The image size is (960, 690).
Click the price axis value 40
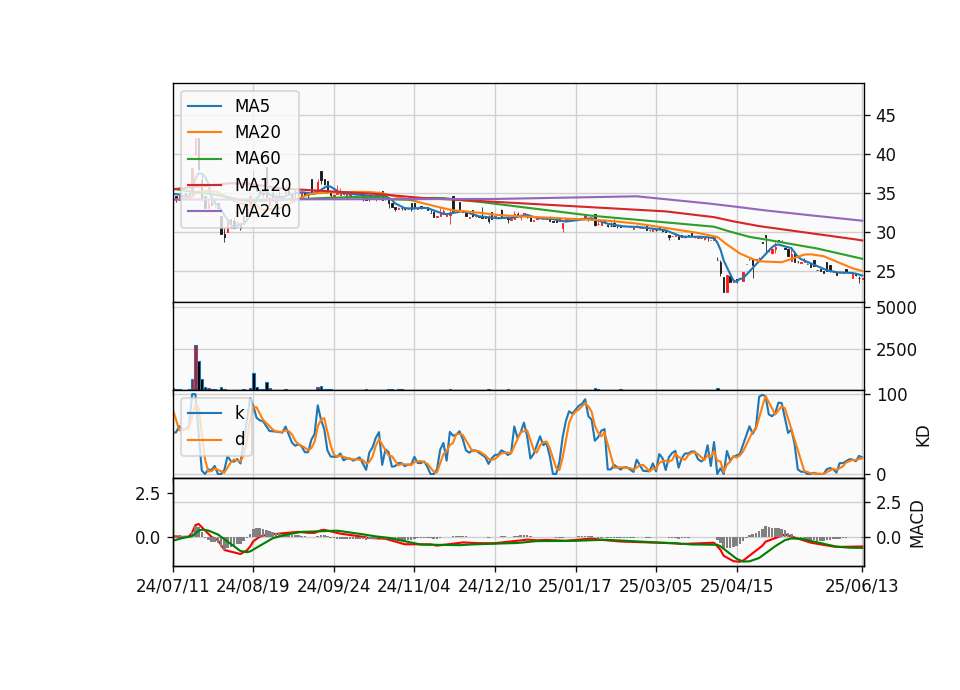(x=885, y=155)
